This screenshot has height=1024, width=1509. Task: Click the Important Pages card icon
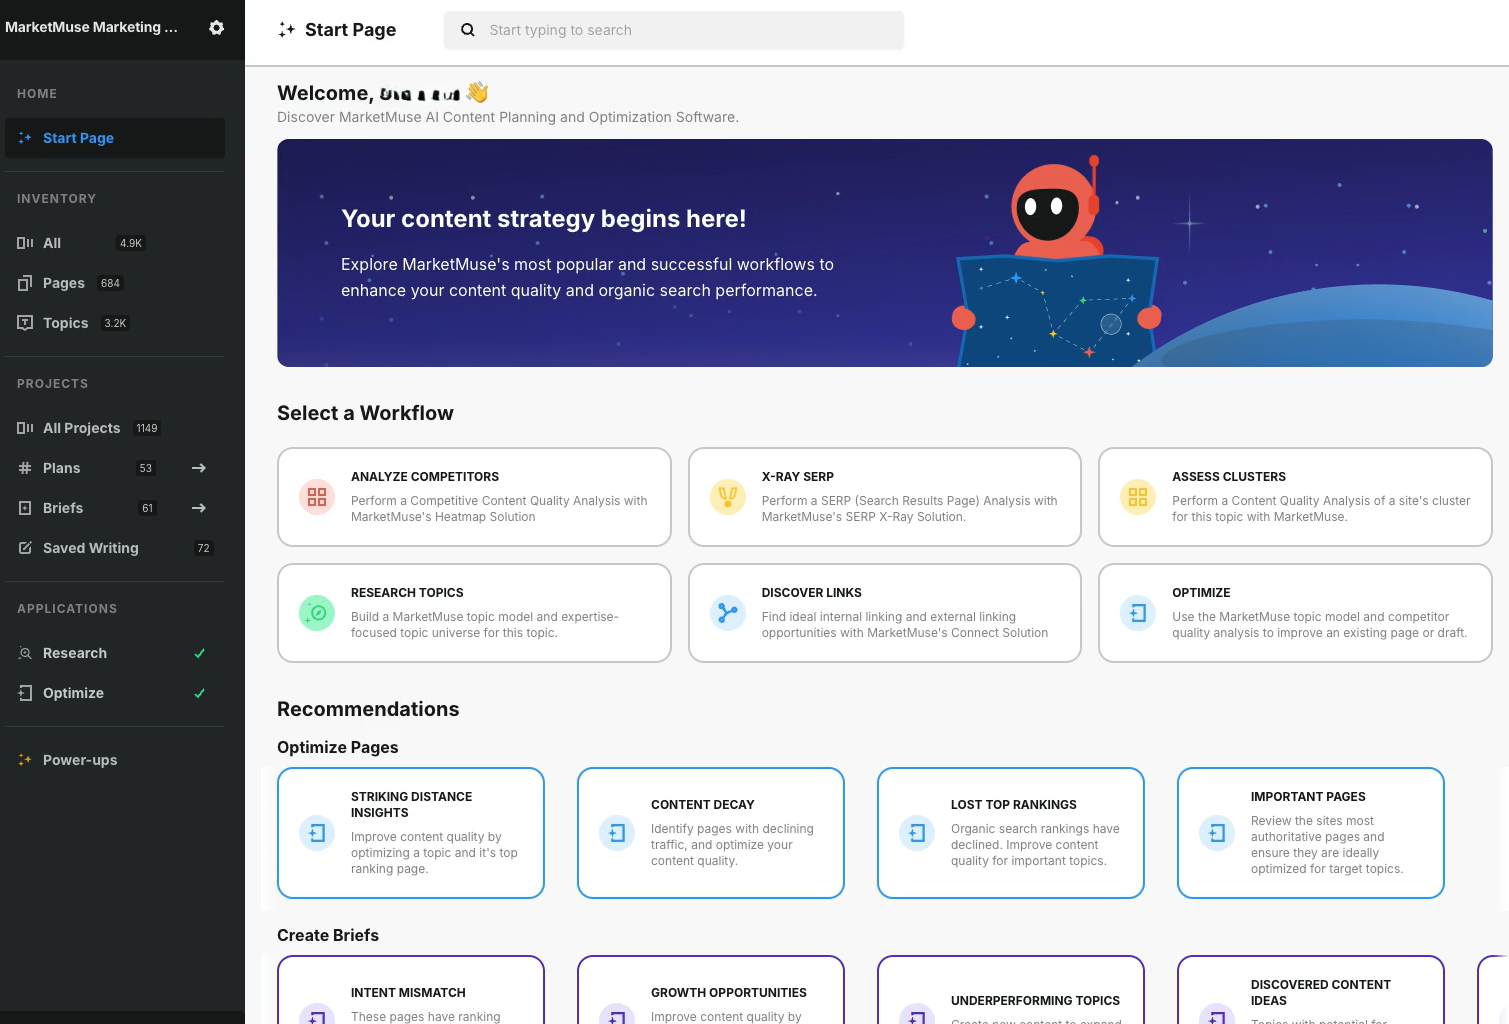[1217, 833]
